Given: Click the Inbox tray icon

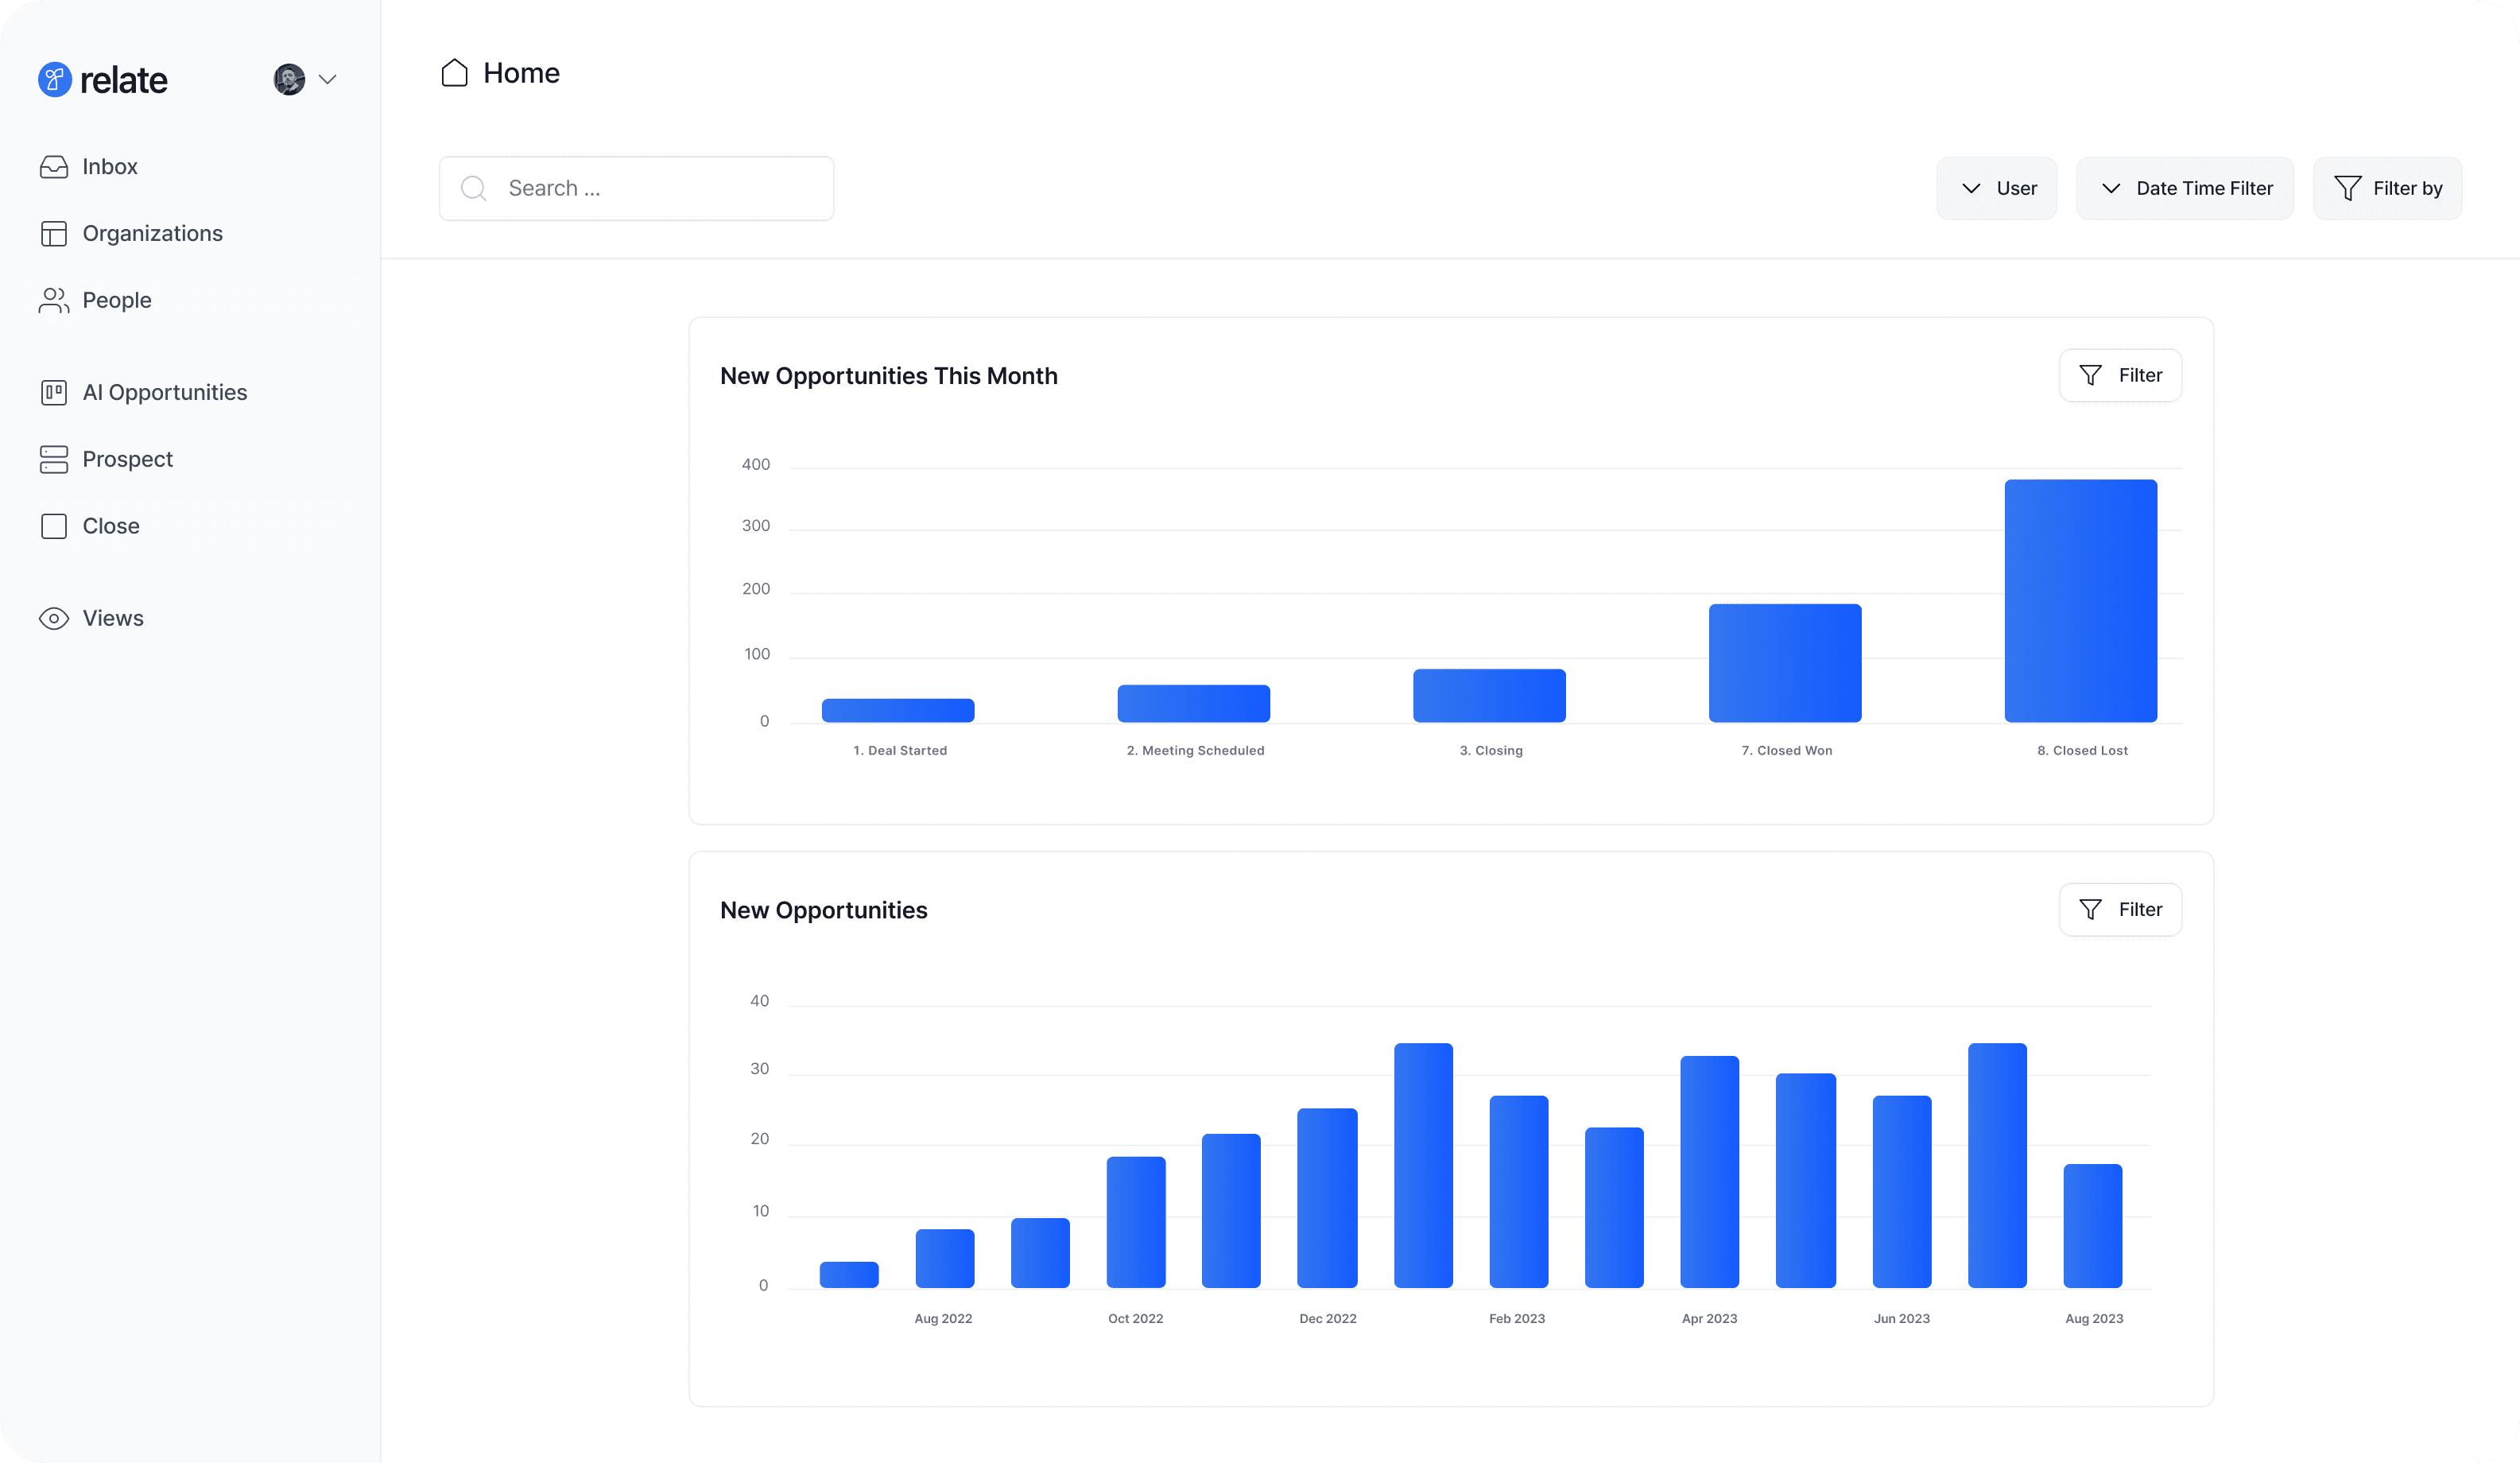Looking at the screenshot, I should [54, 167].
